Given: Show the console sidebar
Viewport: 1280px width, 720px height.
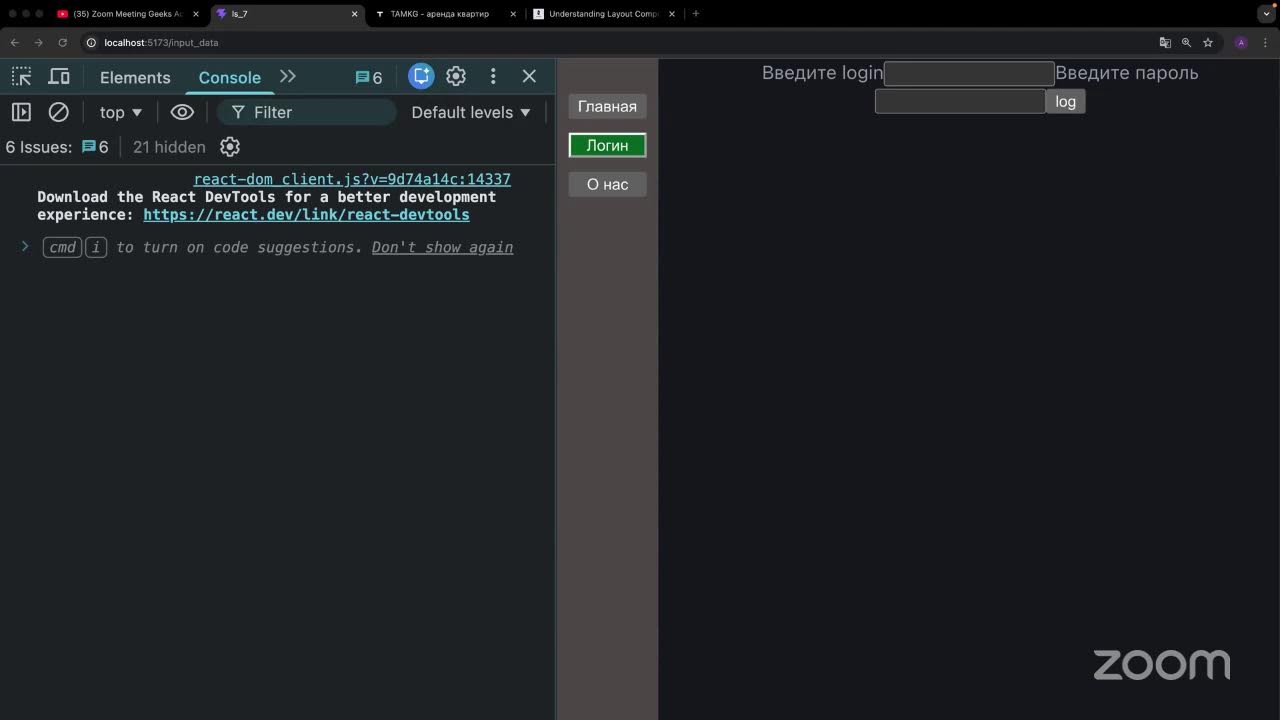Looking at the screenshot, I should 21,112.
